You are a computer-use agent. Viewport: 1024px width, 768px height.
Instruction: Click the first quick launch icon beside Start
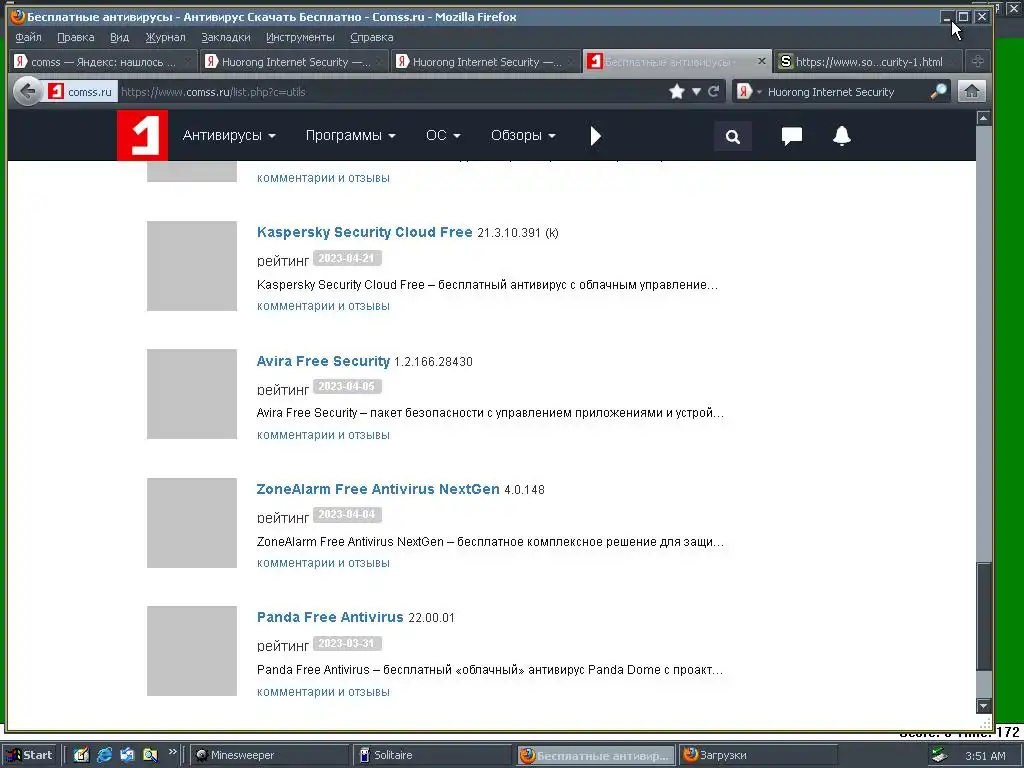pos(81,755)
